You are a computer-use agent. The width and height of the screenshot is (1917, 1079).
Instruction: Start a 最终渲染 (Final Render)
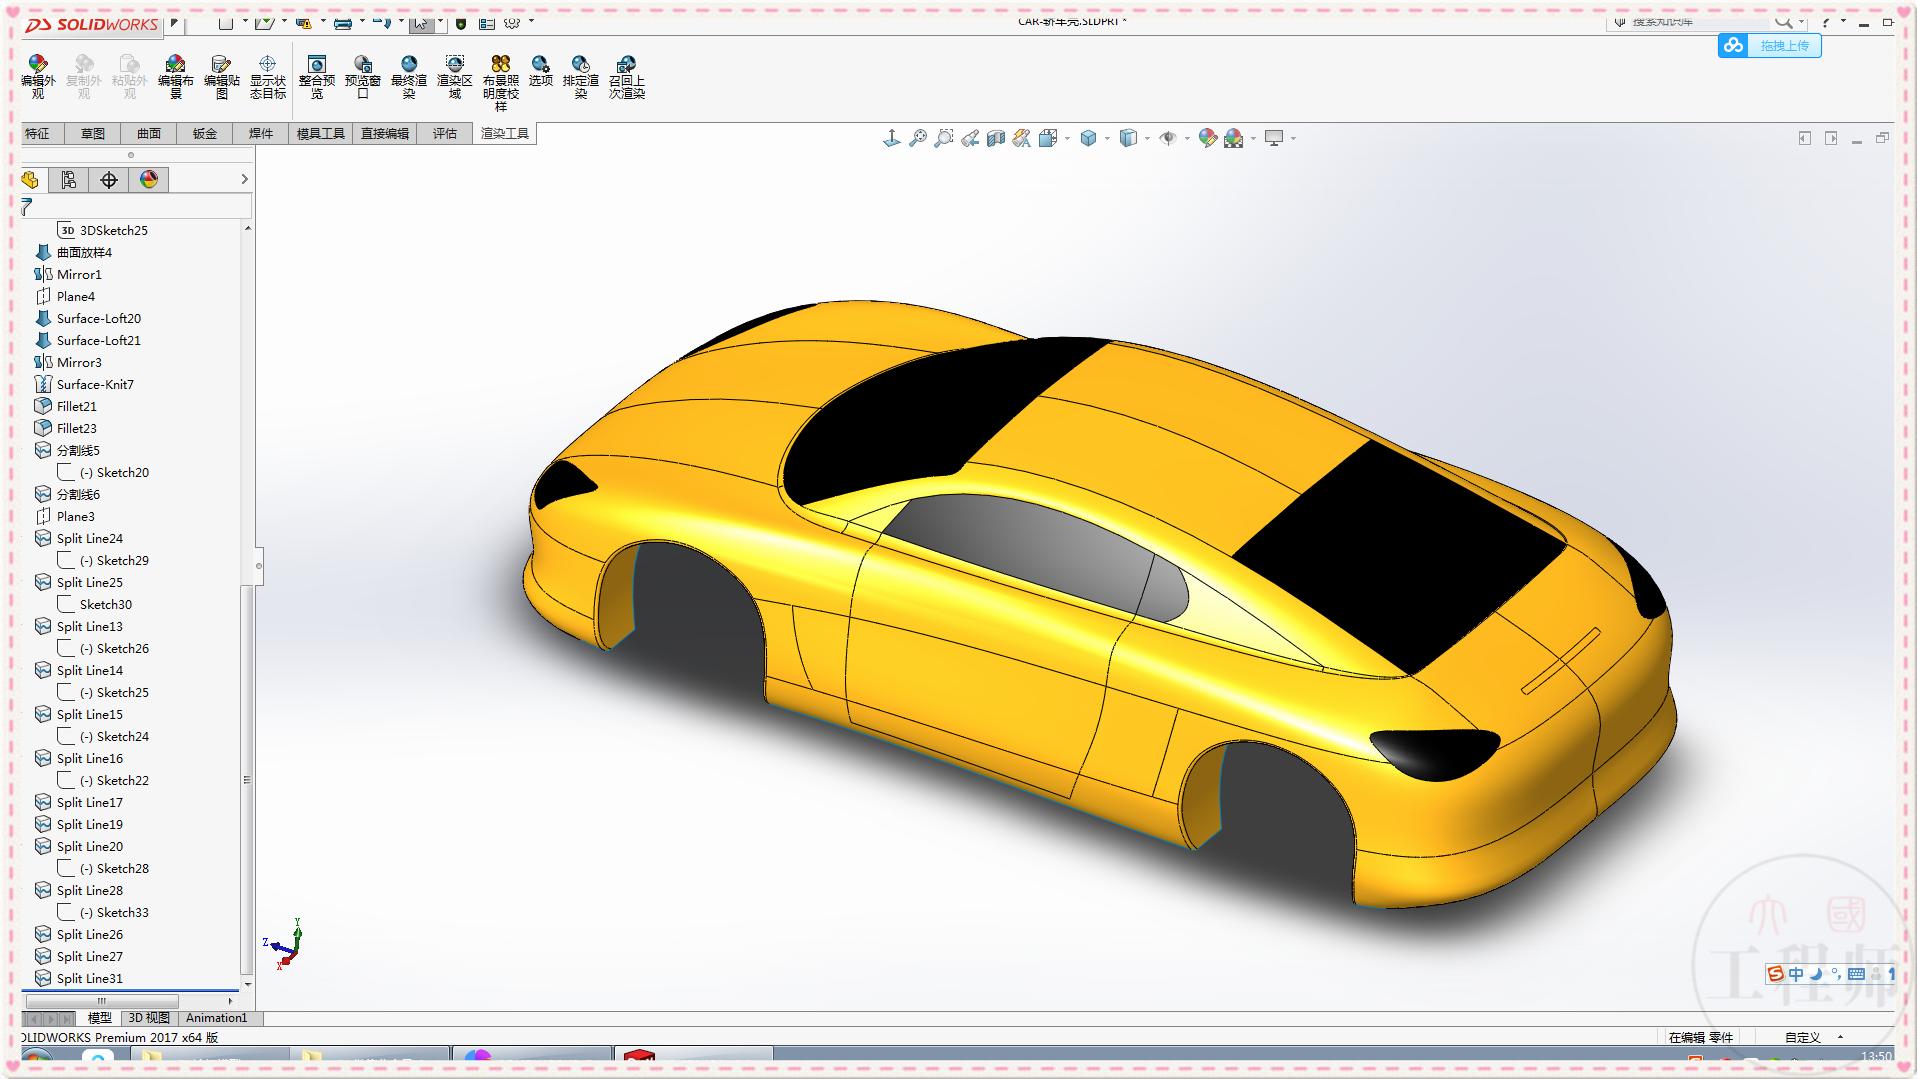pyautogui.click(x=409, y=77)
